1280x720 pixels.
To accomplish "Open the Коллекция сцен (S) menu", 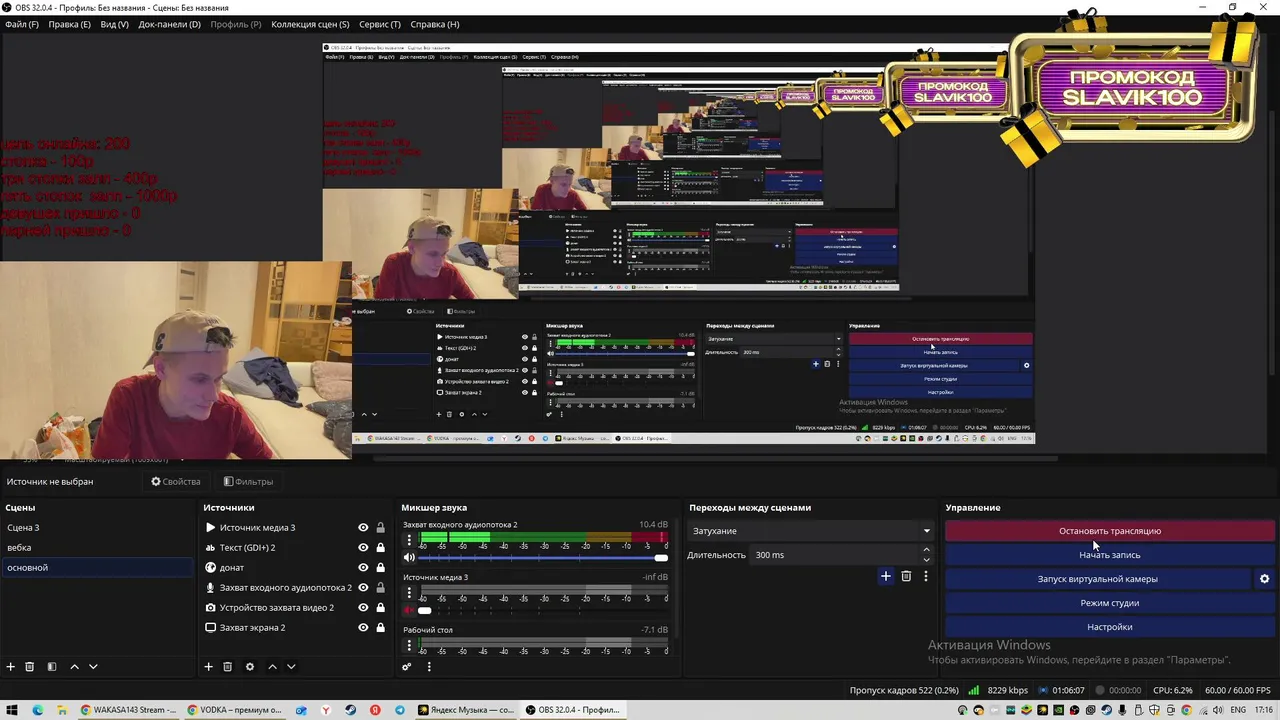I will click(310, 24).
